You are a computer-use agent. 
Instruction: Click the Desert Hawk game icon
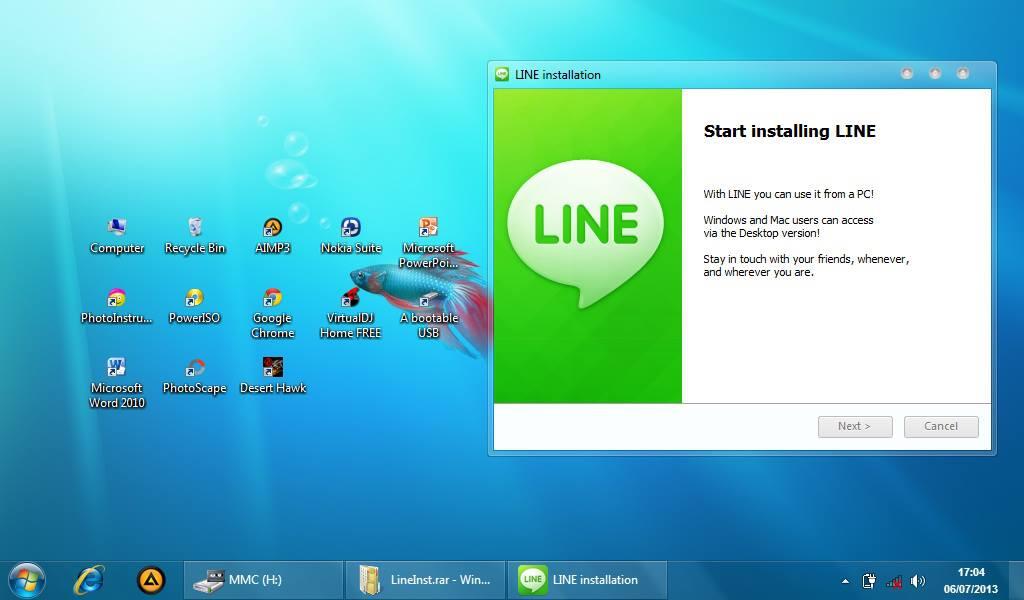click(272, 369)
